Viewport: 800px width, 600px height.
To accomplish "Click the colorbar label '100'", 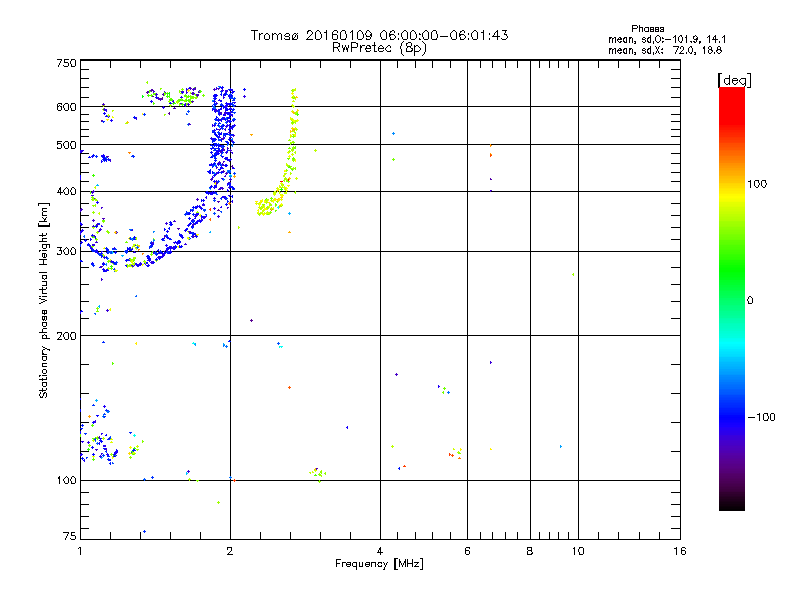I will pos(757,184).
